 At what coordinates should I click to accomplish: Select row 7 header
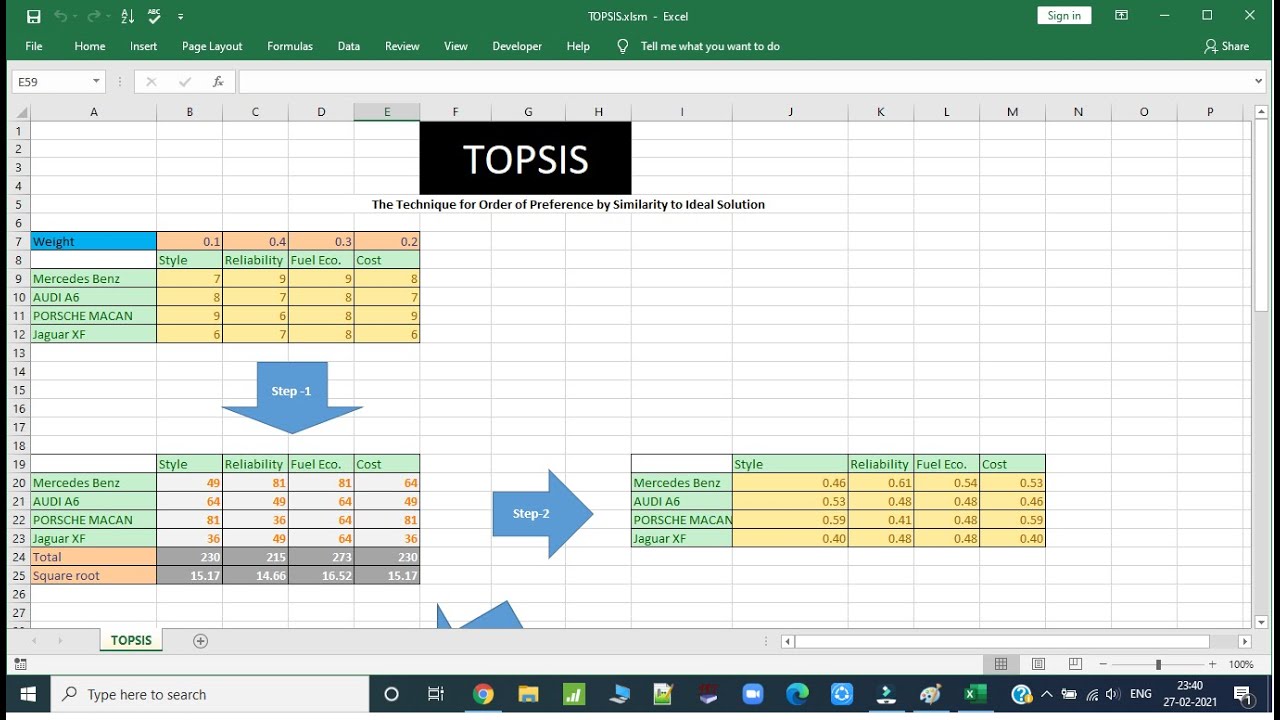coord(19,241)
